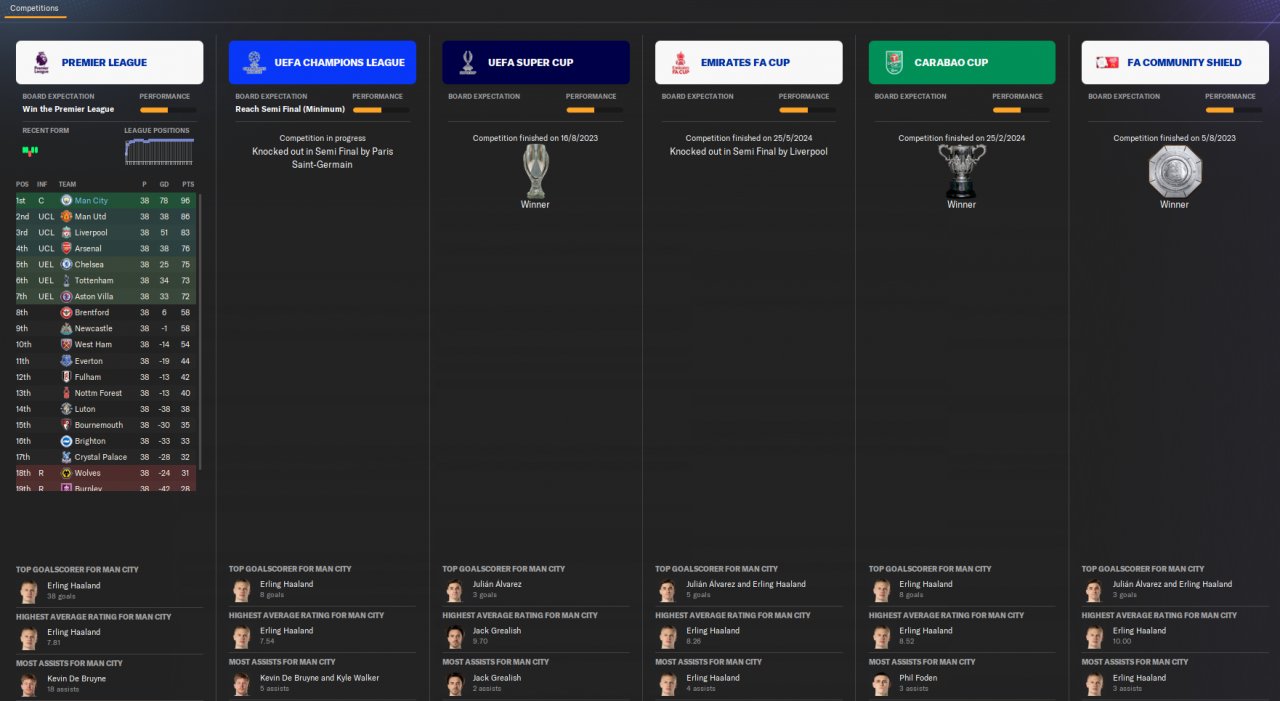Screen dimensions: 1280x701
Task: Open the Emirates FA Cup header button
Action: coord(749,62)
